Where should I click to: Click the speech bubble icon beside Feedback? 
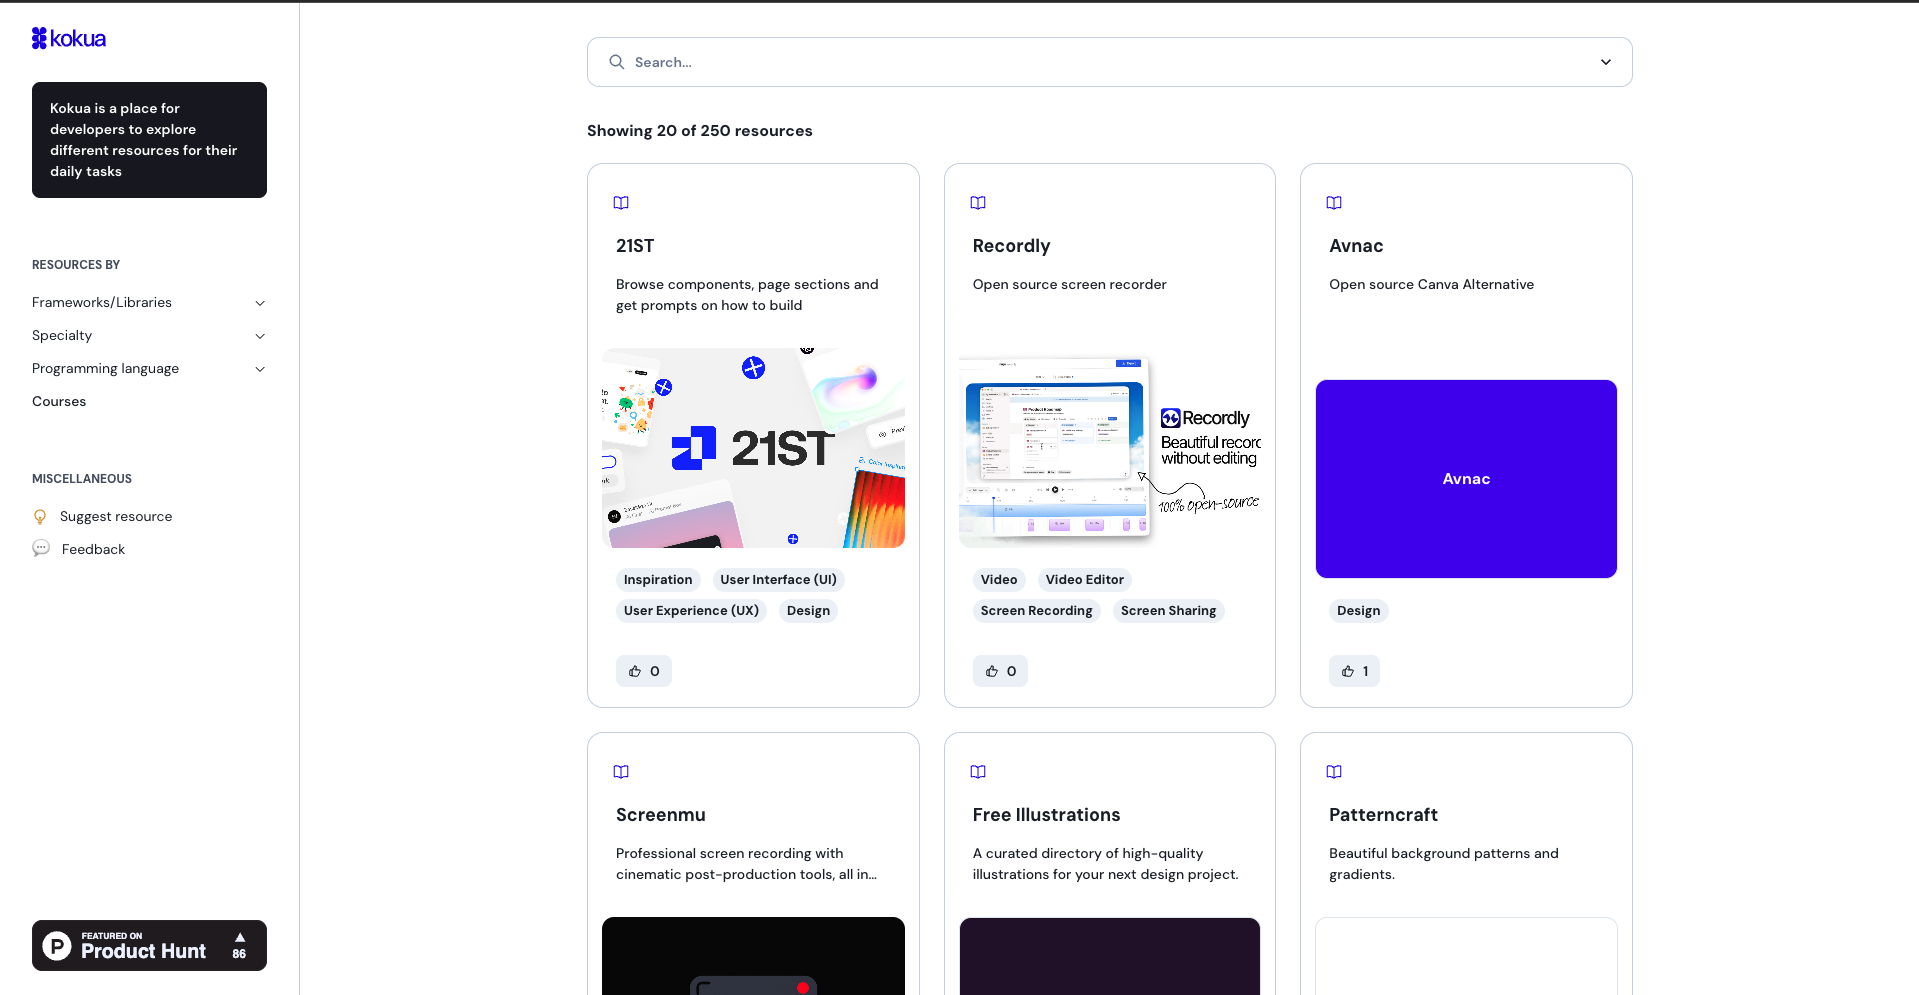tap(41, 549)
